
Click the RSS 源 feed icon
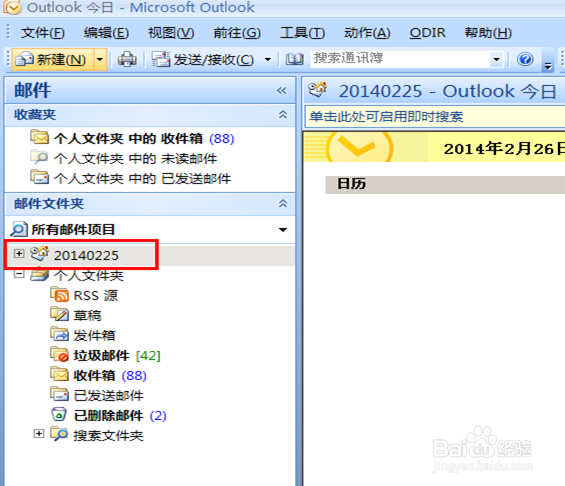point(59,294)
